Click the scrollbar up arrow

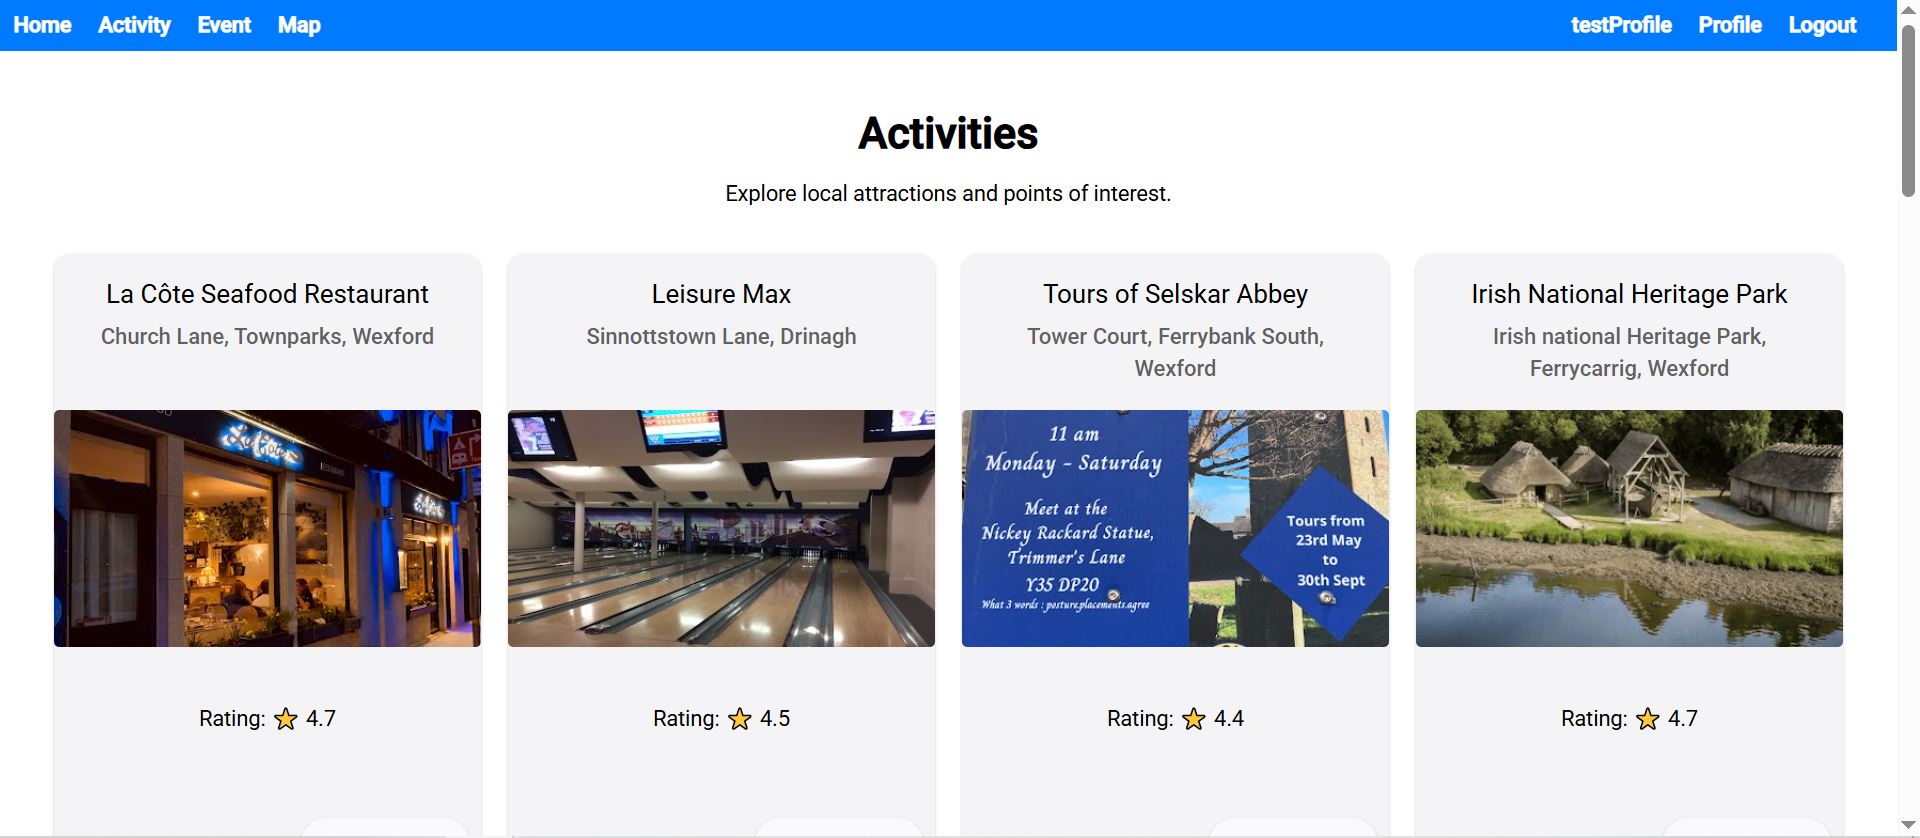click(1908, 8)
